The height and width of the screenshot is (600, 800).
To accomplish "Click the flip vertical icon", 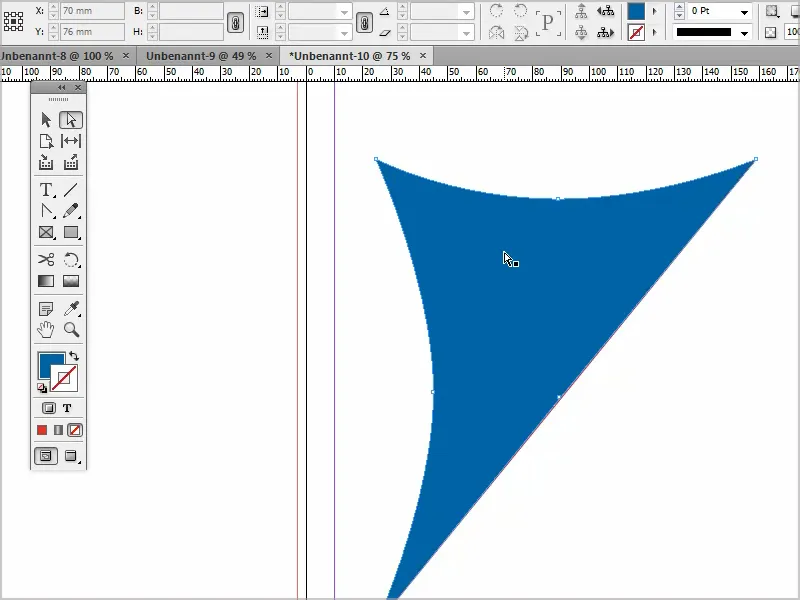I will click(520, 33).
